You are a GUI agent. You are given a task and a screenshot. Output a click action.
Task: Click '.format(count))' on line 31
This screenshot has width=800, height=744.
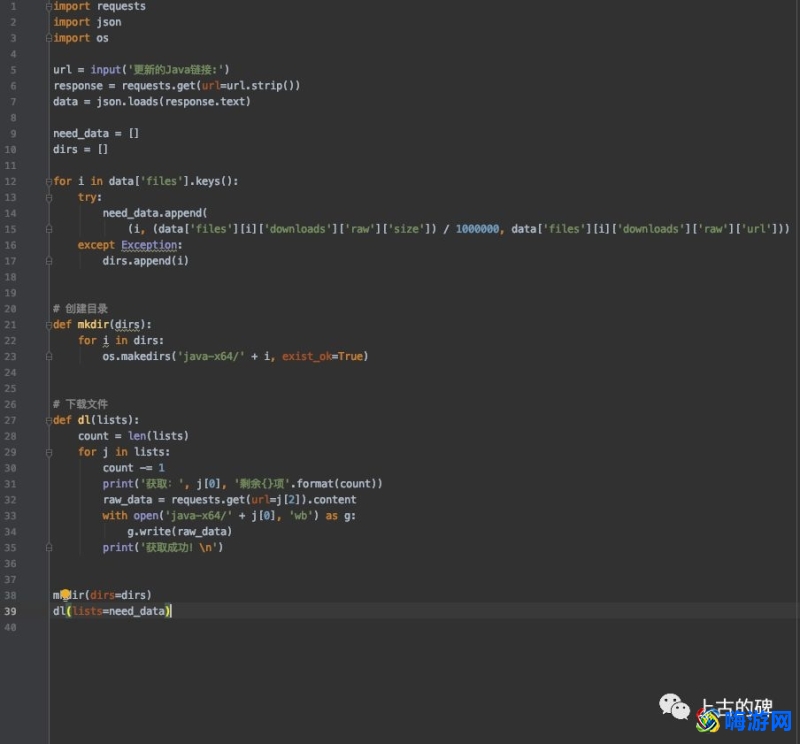[337, 484]
